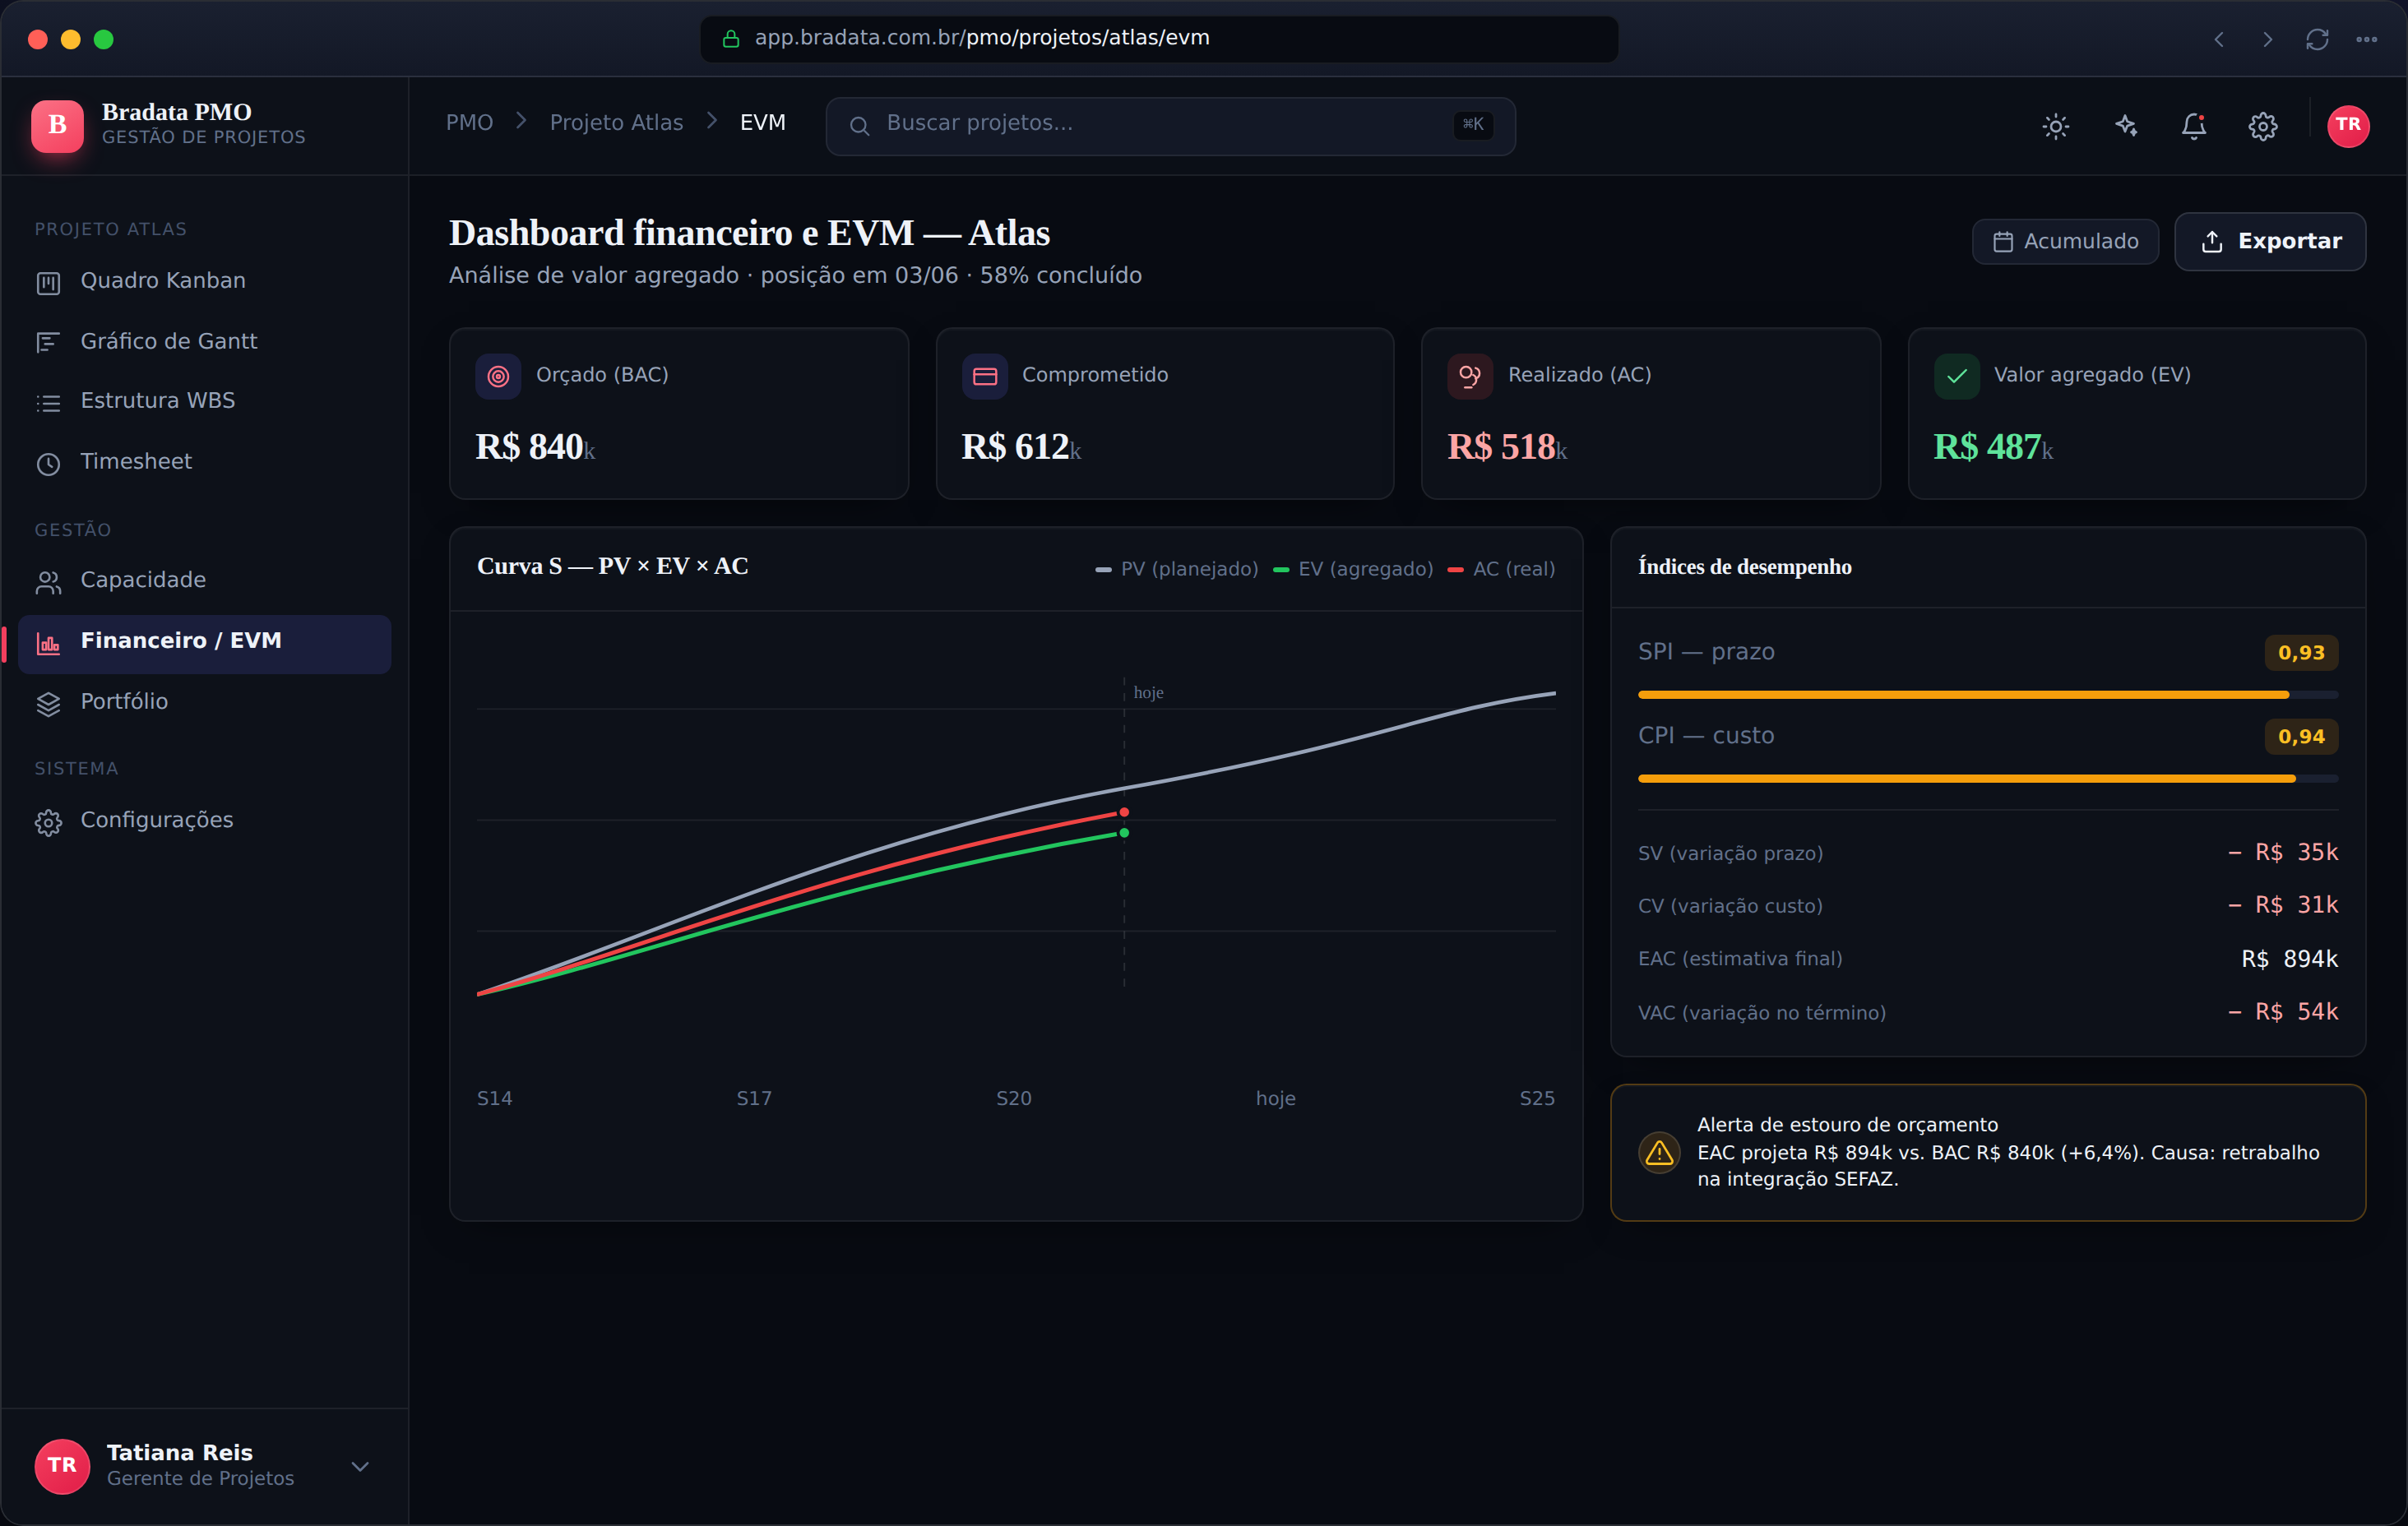Toggle light theme with sun icon
Viewport: 2408px width, 1526px height.
(2055, 126)
